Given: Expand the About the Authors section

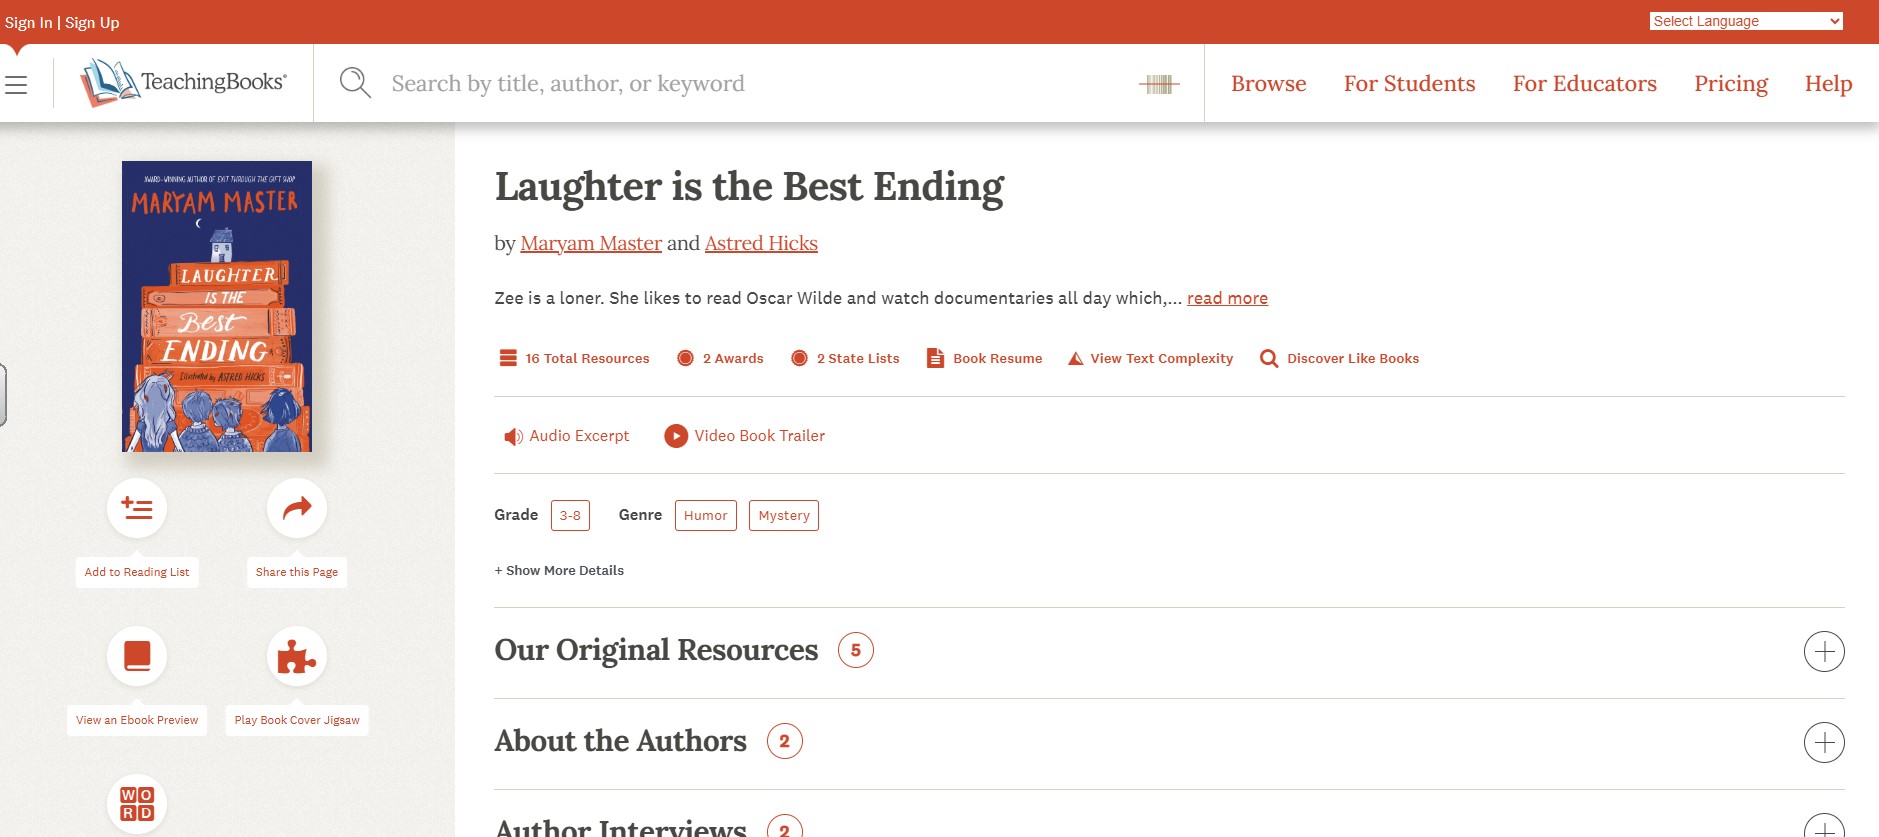Looking at the screenshot, I should pos(1824,743).
